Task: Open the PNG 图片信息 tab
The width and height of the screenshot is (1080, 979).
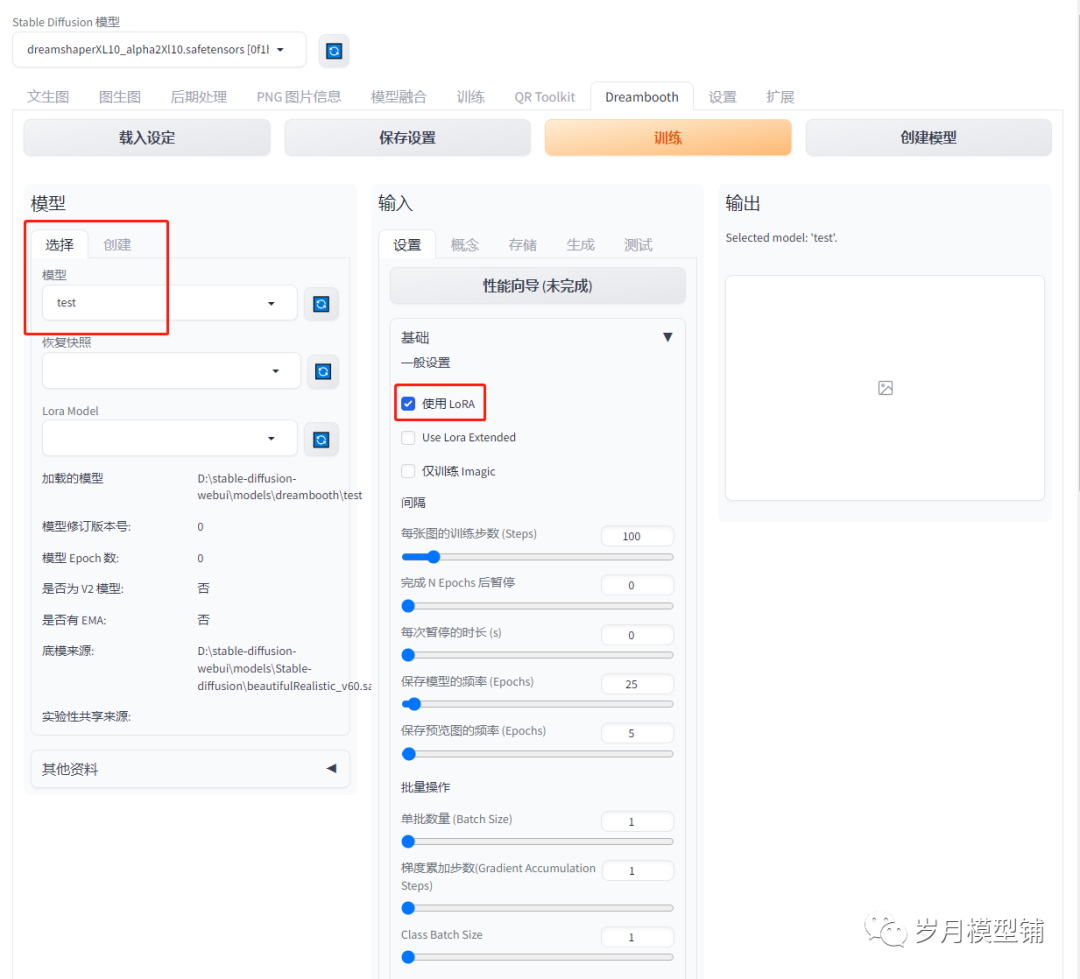Action: [299, 96]
